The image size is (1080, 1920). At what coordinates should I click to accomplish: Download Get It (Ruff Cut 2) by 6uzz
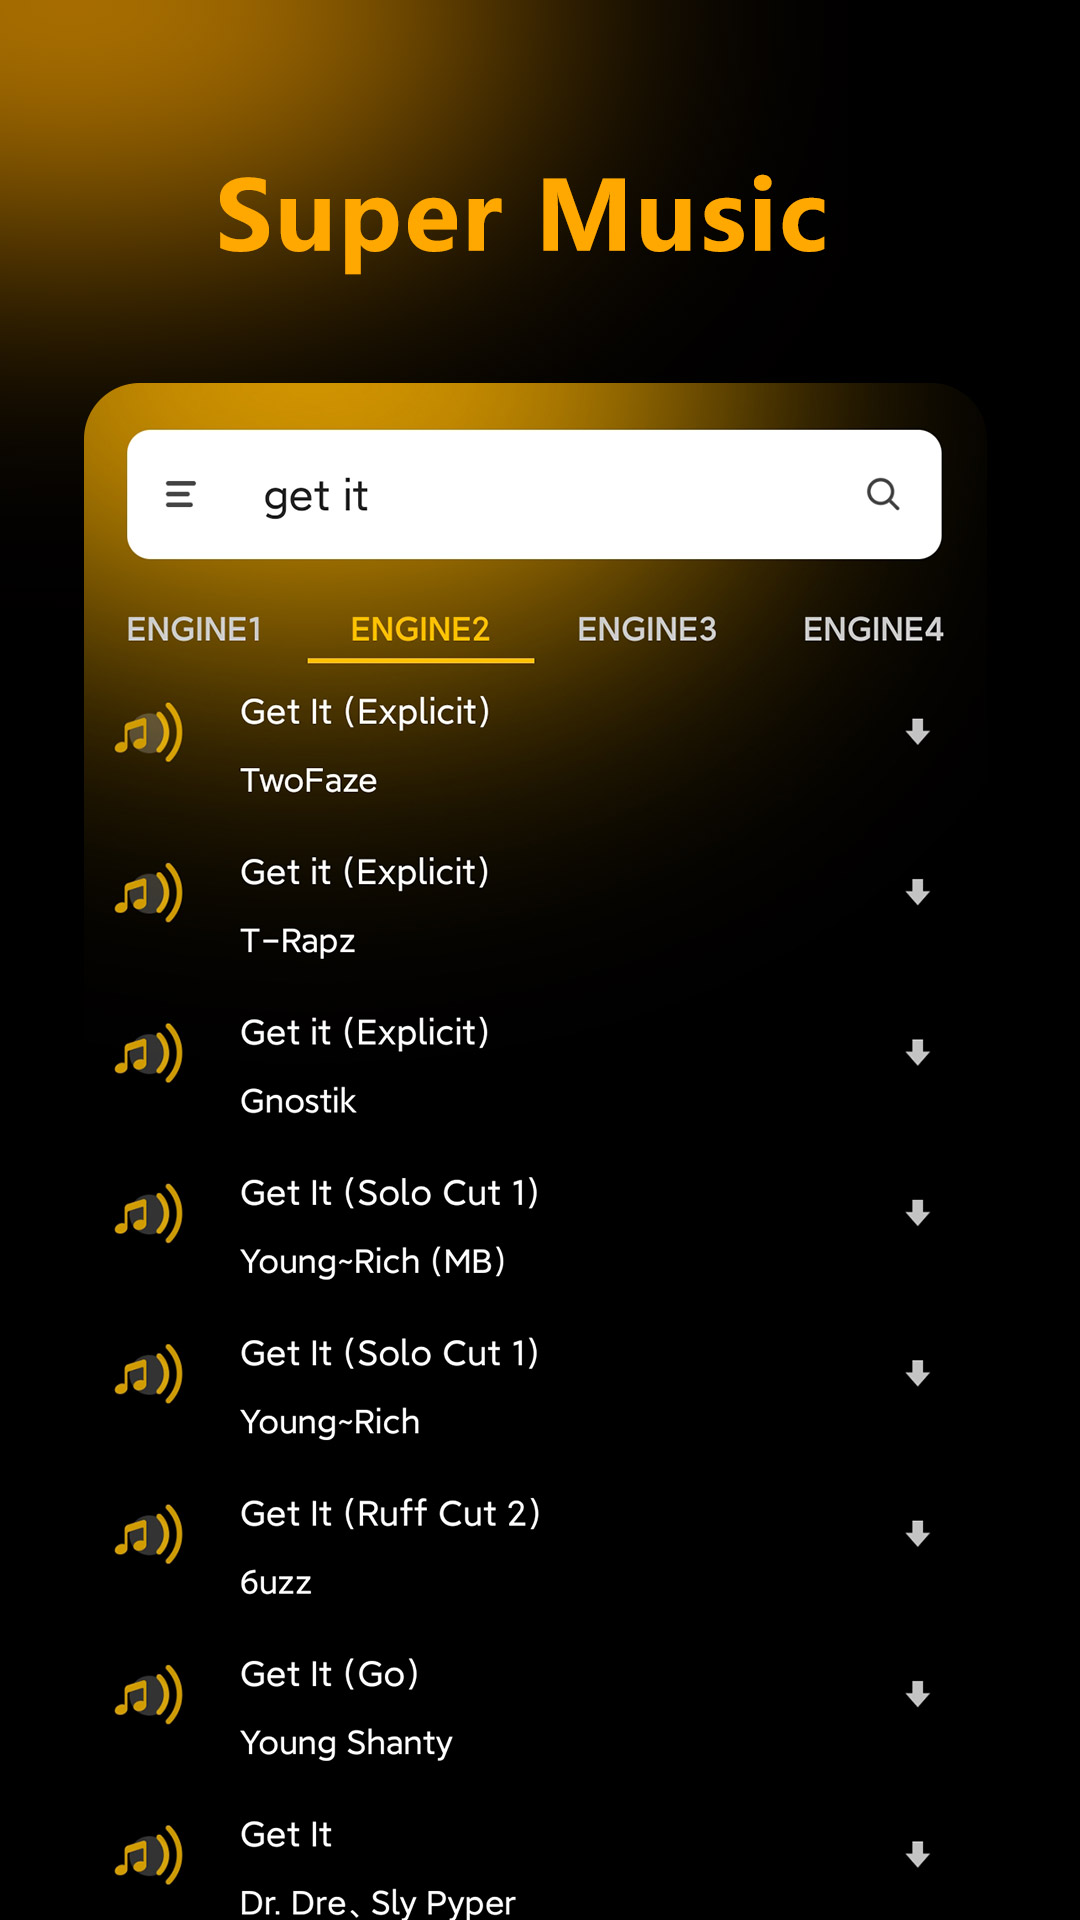coord(917,1534)
